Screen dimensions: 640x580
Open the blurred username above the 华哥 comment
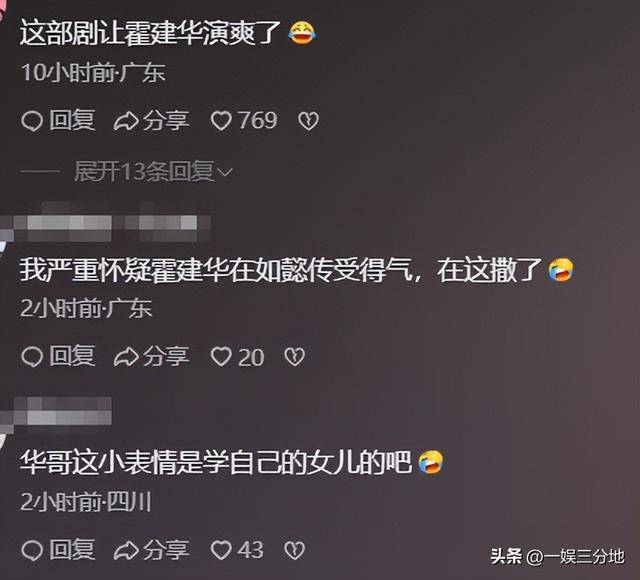[x=61, y=412]
